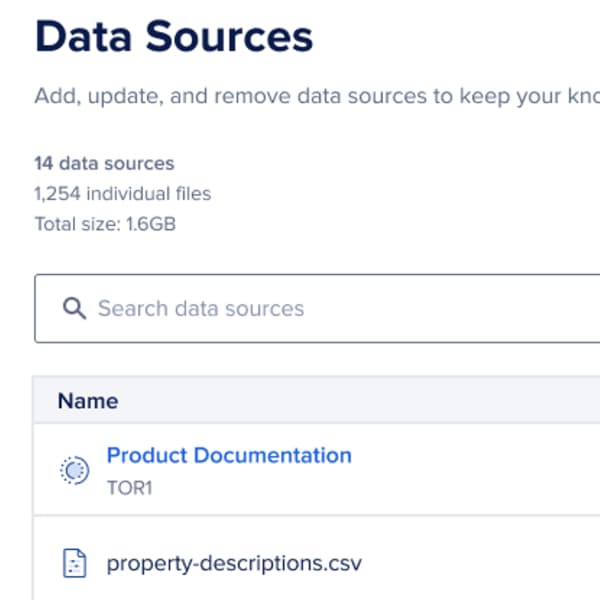The height and width of the screenshot is (600, 600).
Task: Click the 1,254 individual files text
Action: [x=122, y=194]
